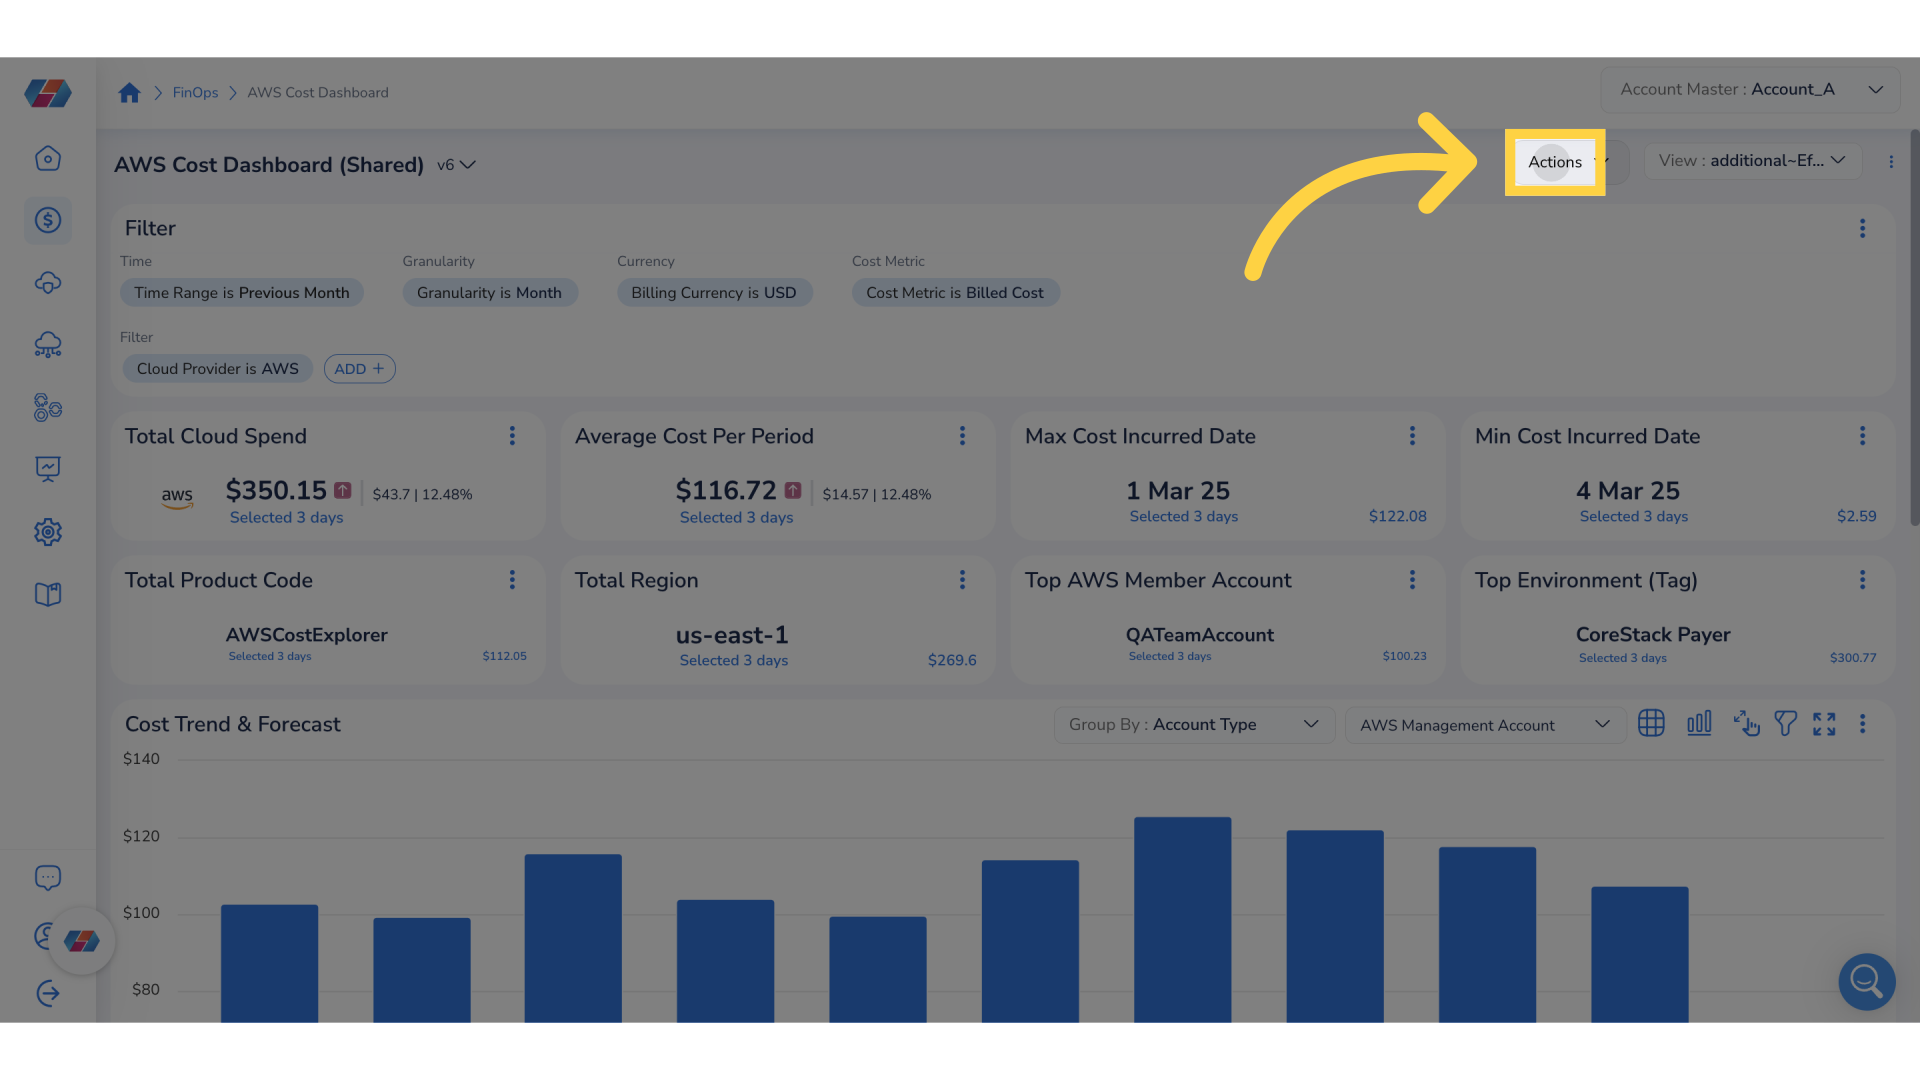Image resolution: width=1920 pixels, height=1080 pixels.
Task: Go to FinOps breadcrumb link
Action: coord(195,92)
